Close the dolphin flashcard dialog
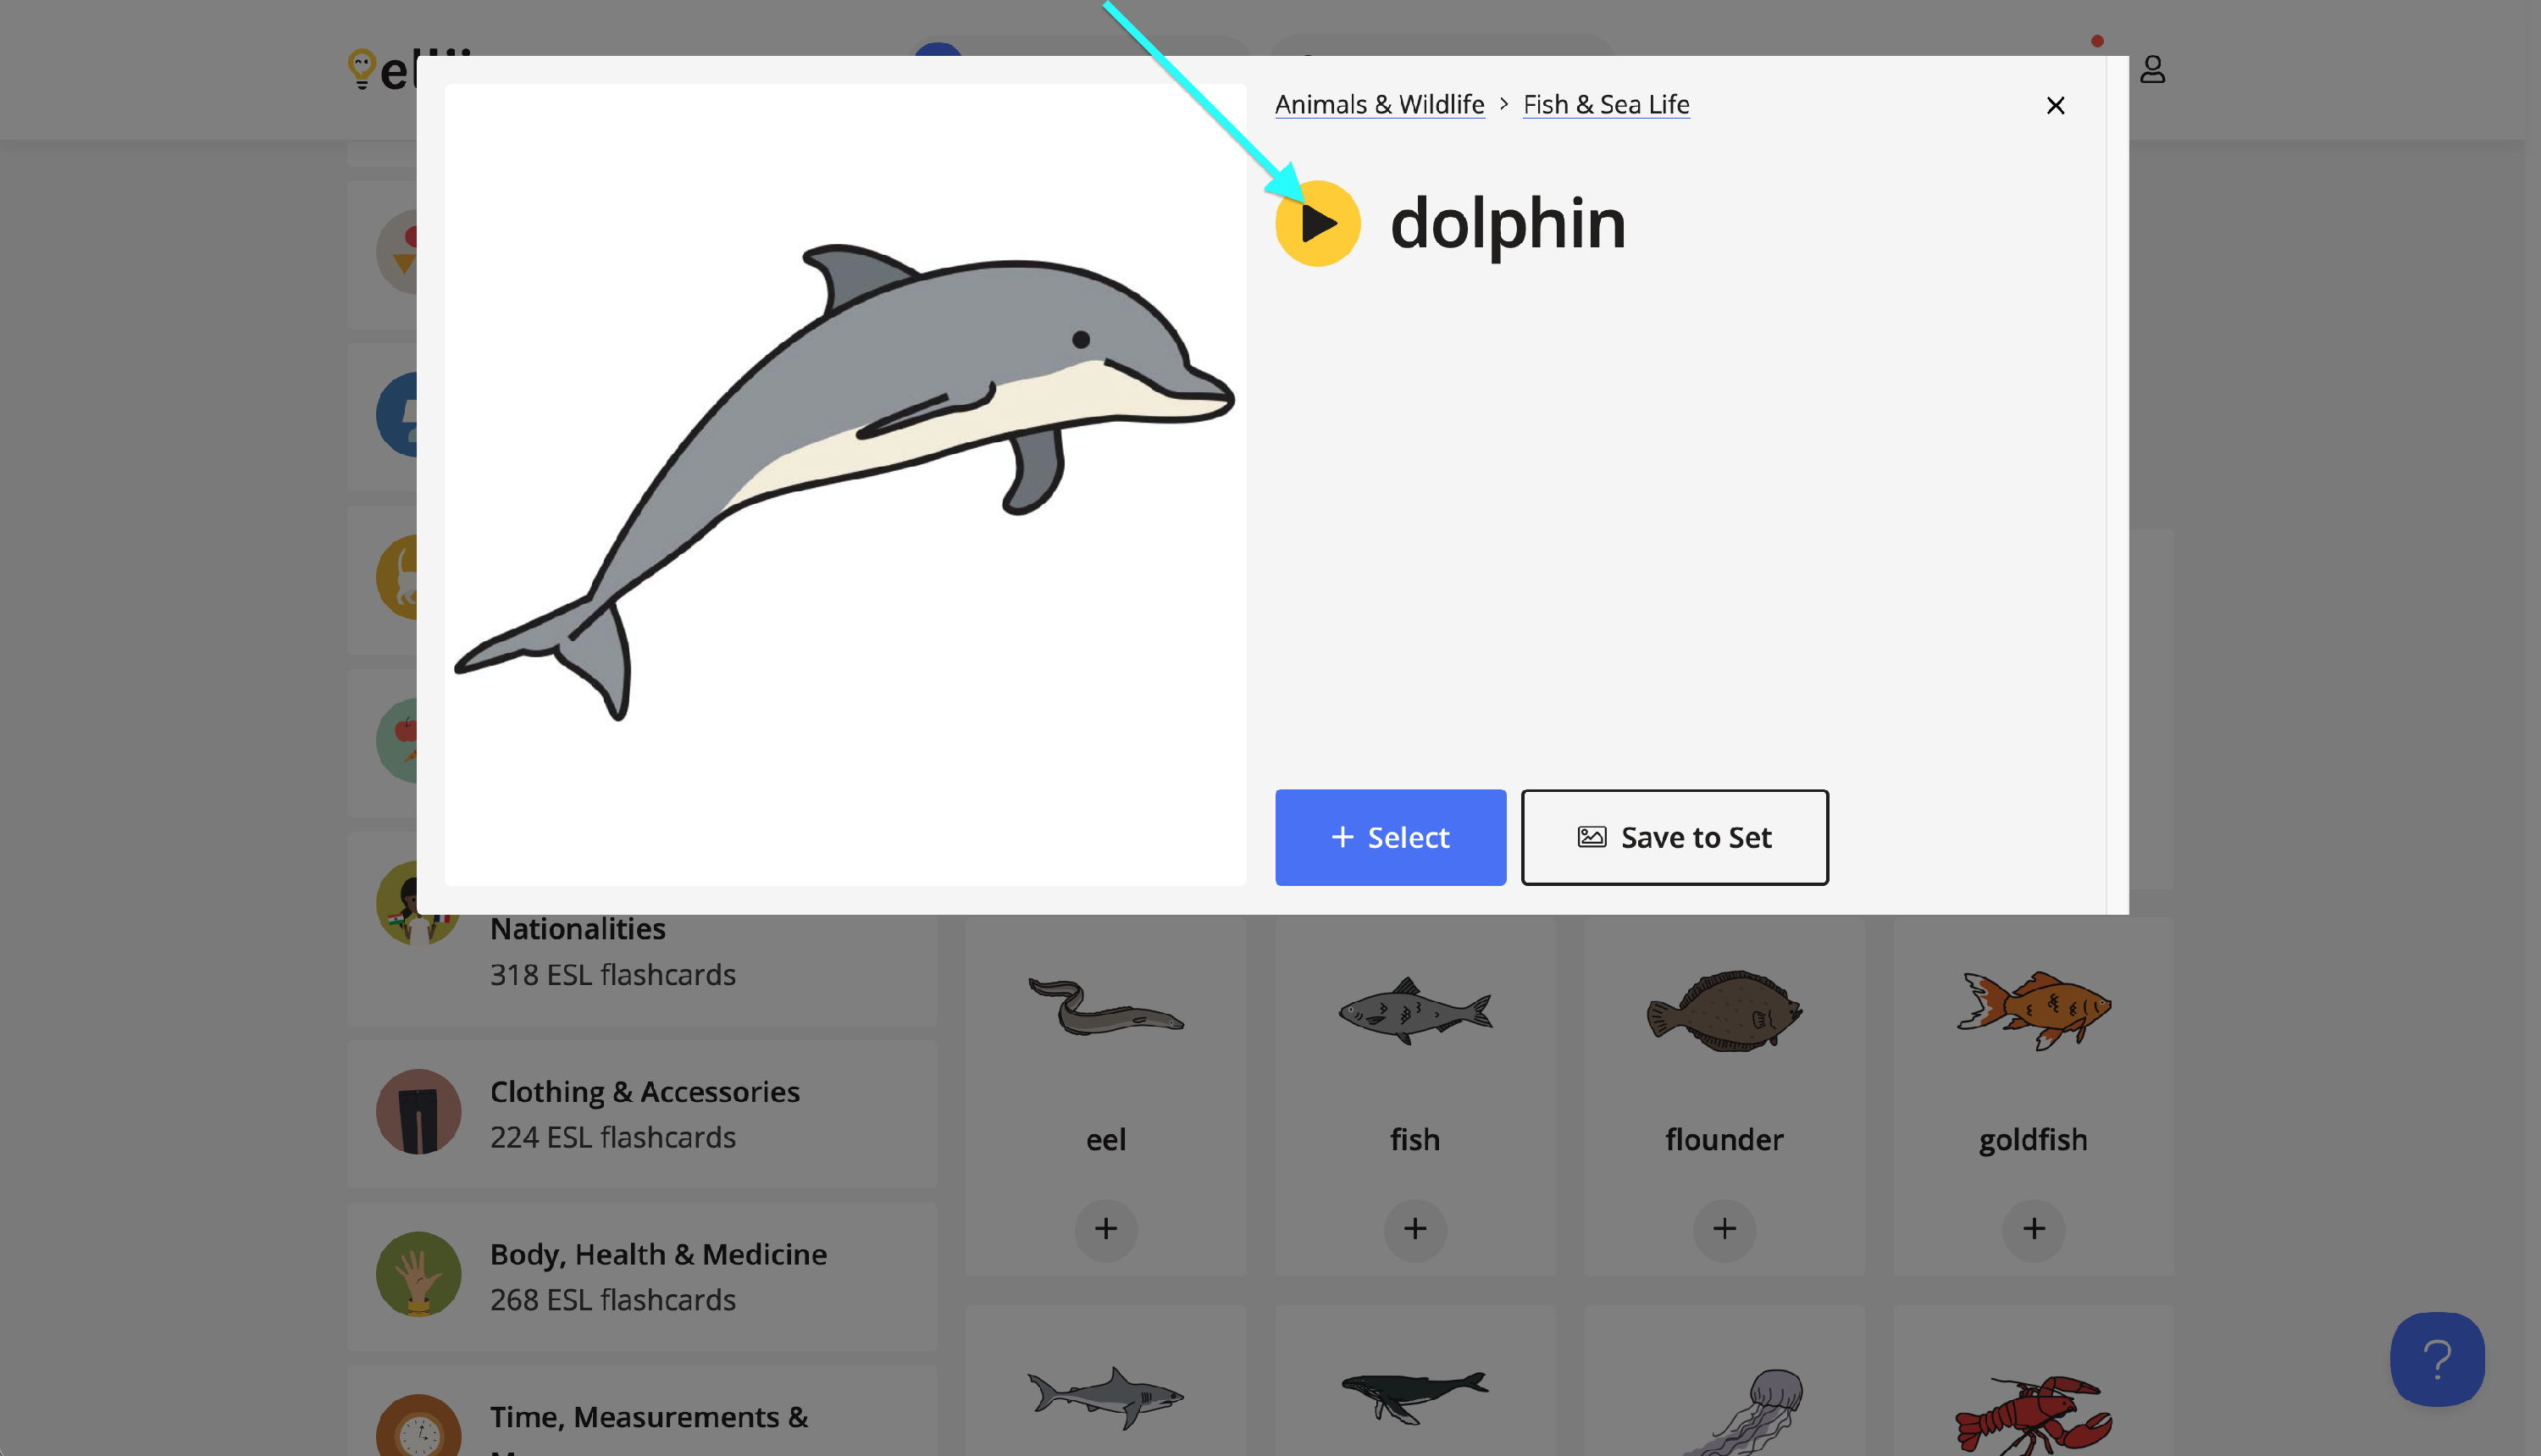Viewport: 2541px width, 1456px height. 2055,105
